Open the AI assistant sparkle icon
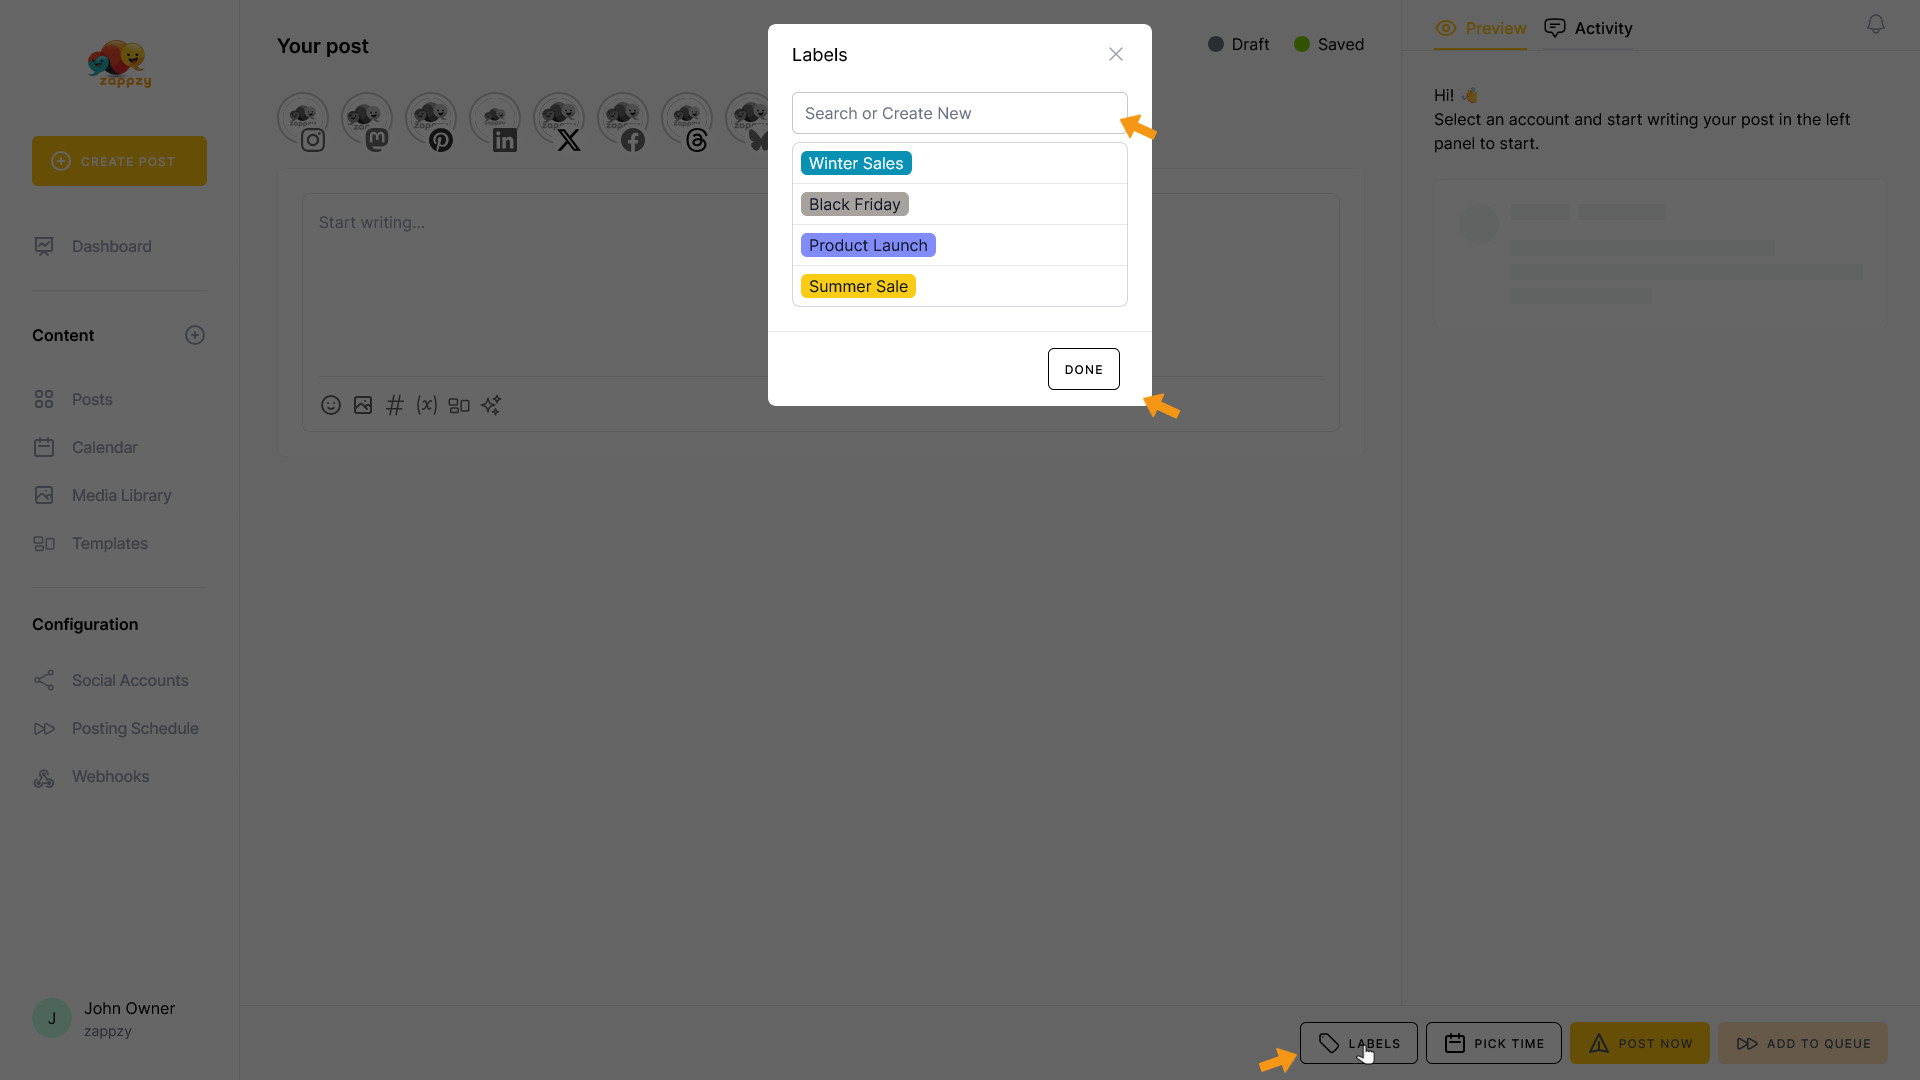This screenshot has width=1920, height=1080. point(491,405)
